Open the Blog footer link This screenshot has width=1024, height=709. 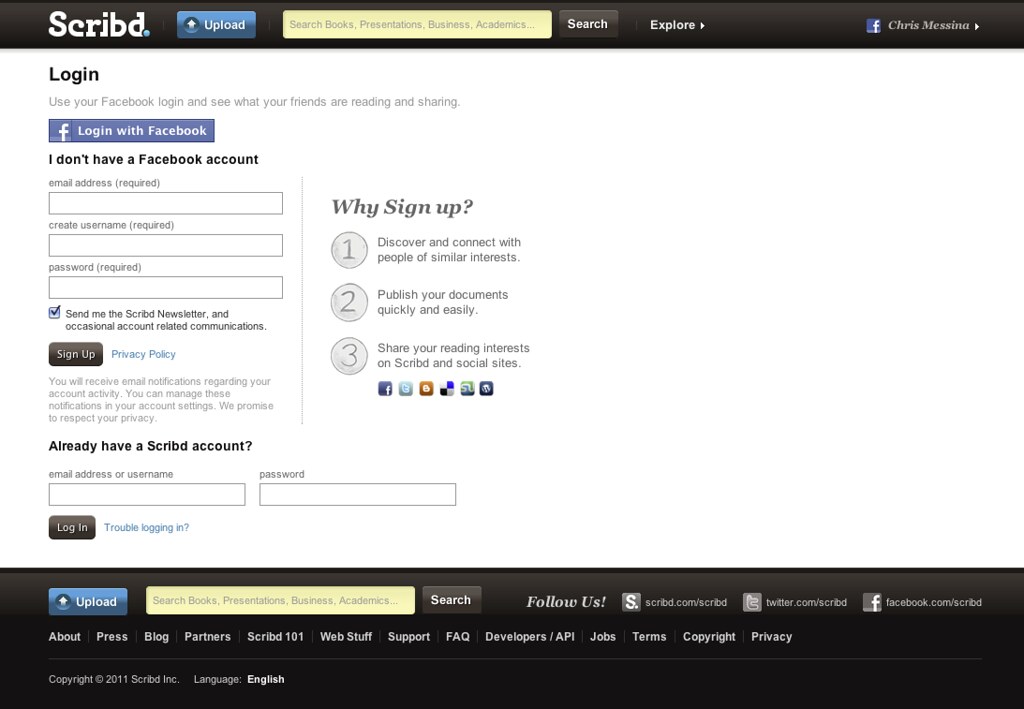[156, 637]
